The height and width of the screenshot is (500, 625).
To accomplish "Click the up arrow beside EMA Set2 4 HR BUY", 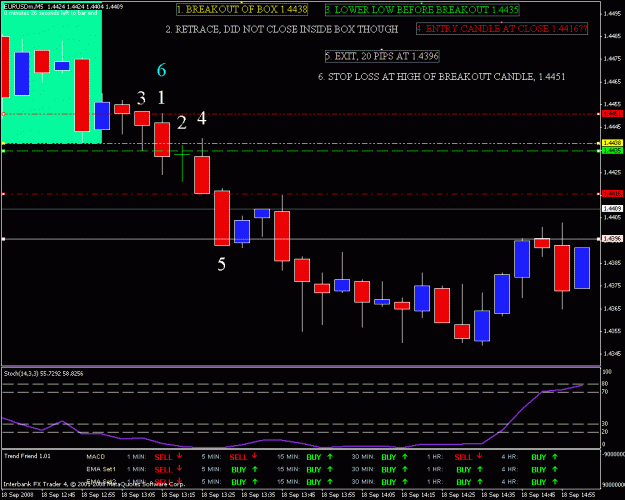I will coord(555,481).
